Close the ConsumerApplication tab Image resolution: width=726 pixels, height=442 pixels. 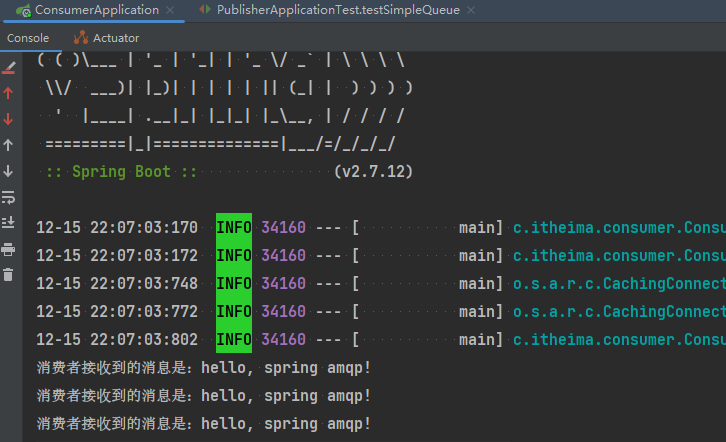pos(172,10)
